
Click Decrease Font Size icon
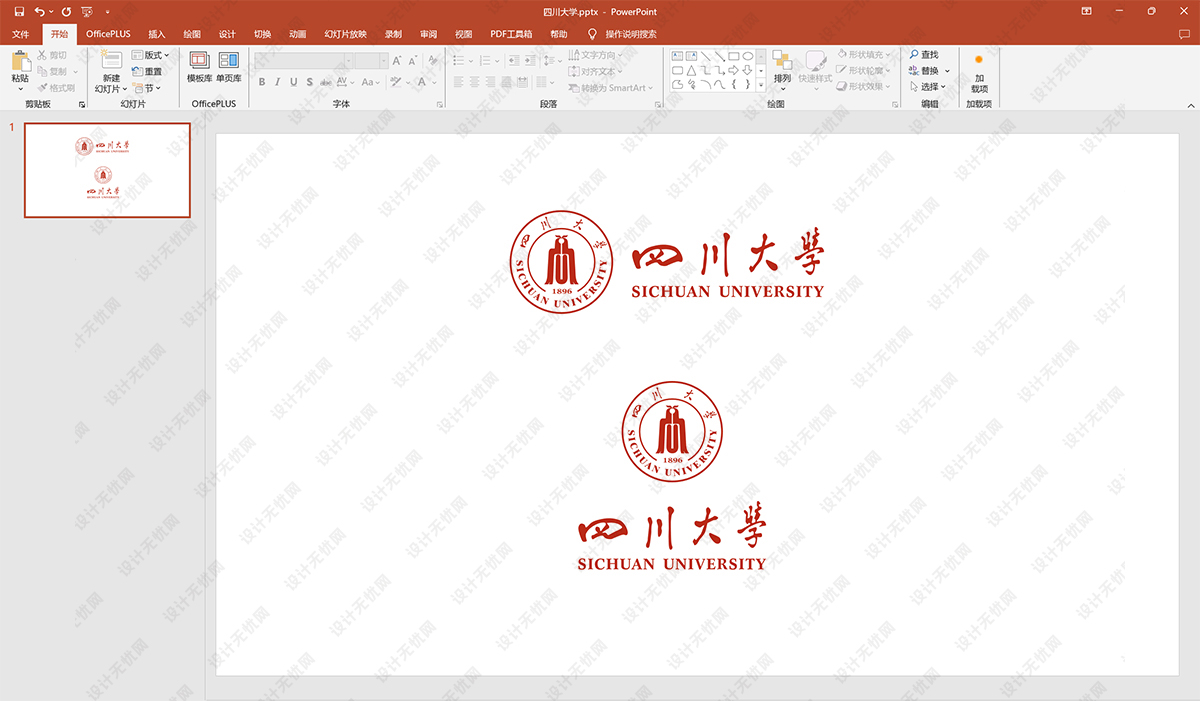(x=412, y=61)
